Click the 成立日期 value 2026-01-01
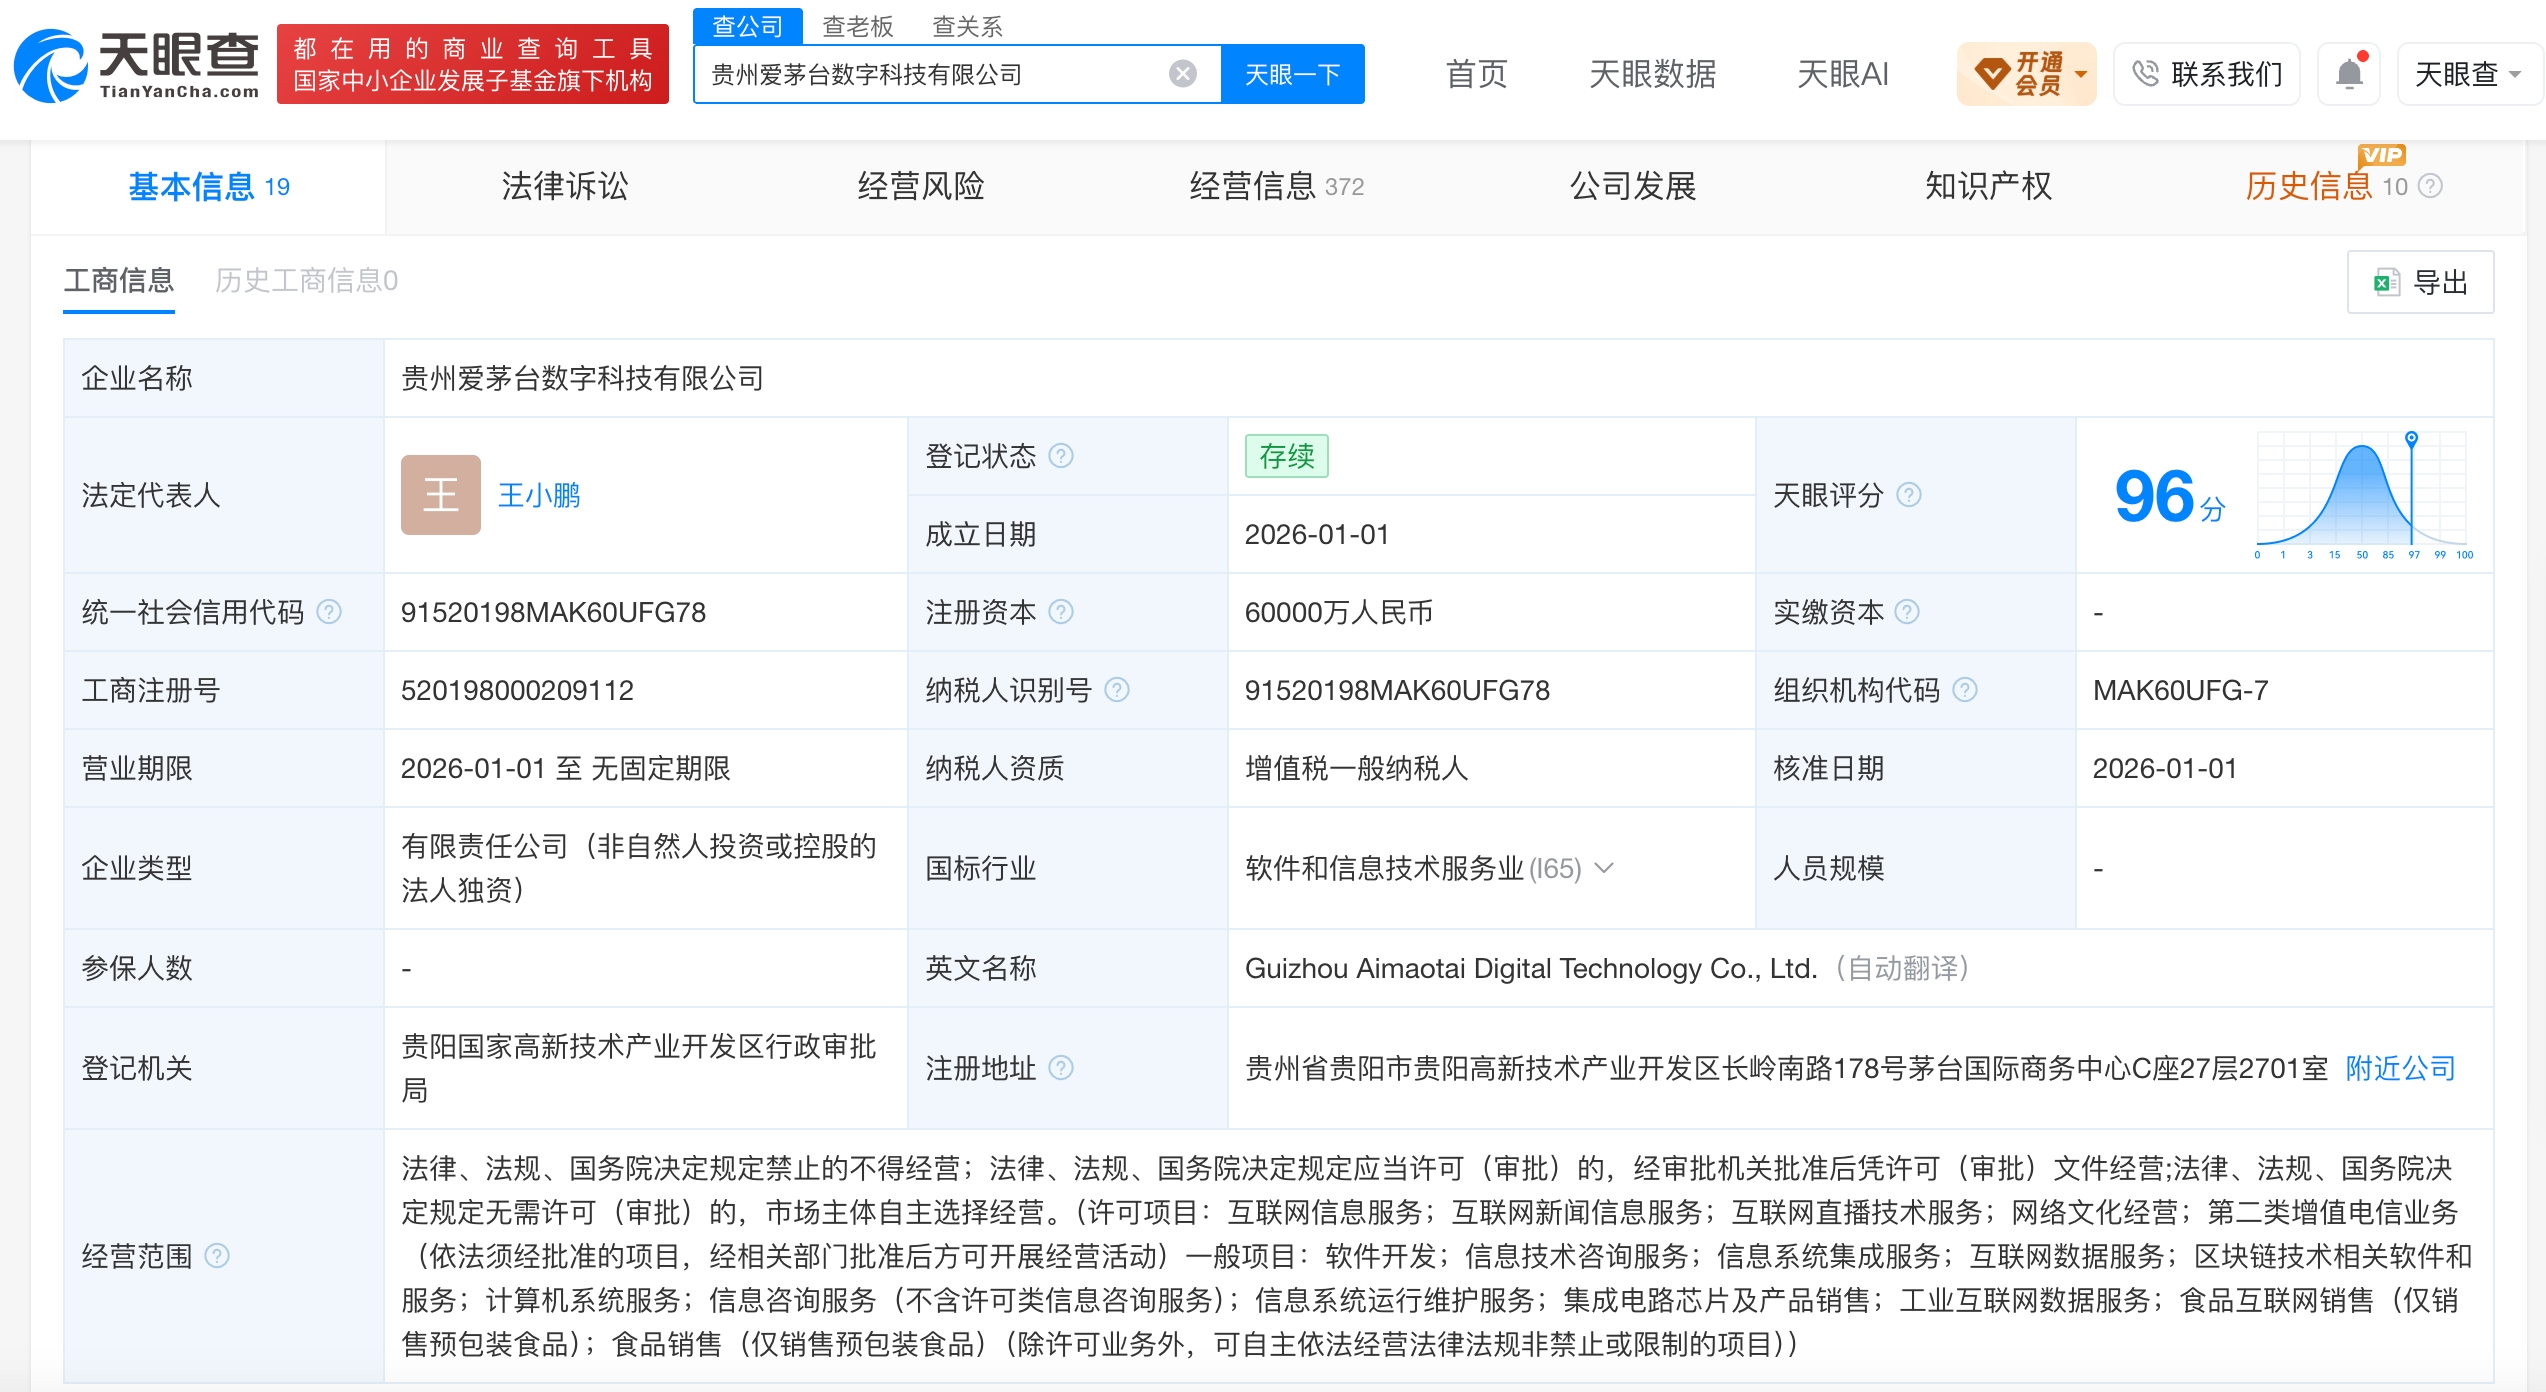Viewport: 2546px width, 1392px height. pyautogui.click(x=1317, y=534)
